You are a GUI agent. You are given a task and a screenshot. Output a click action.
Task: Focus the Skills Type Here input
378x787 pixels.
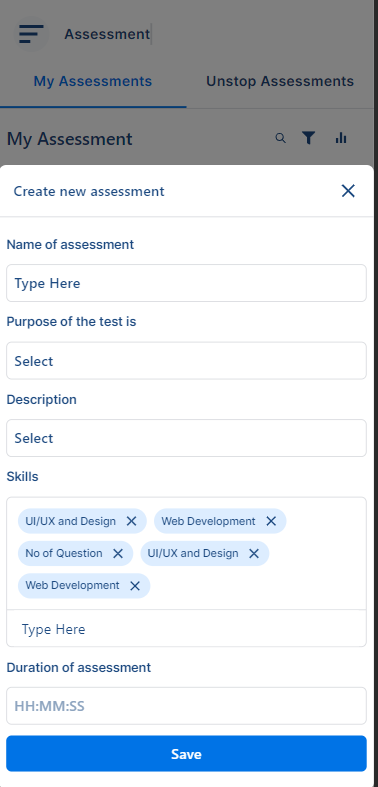(x=186, y=629)
